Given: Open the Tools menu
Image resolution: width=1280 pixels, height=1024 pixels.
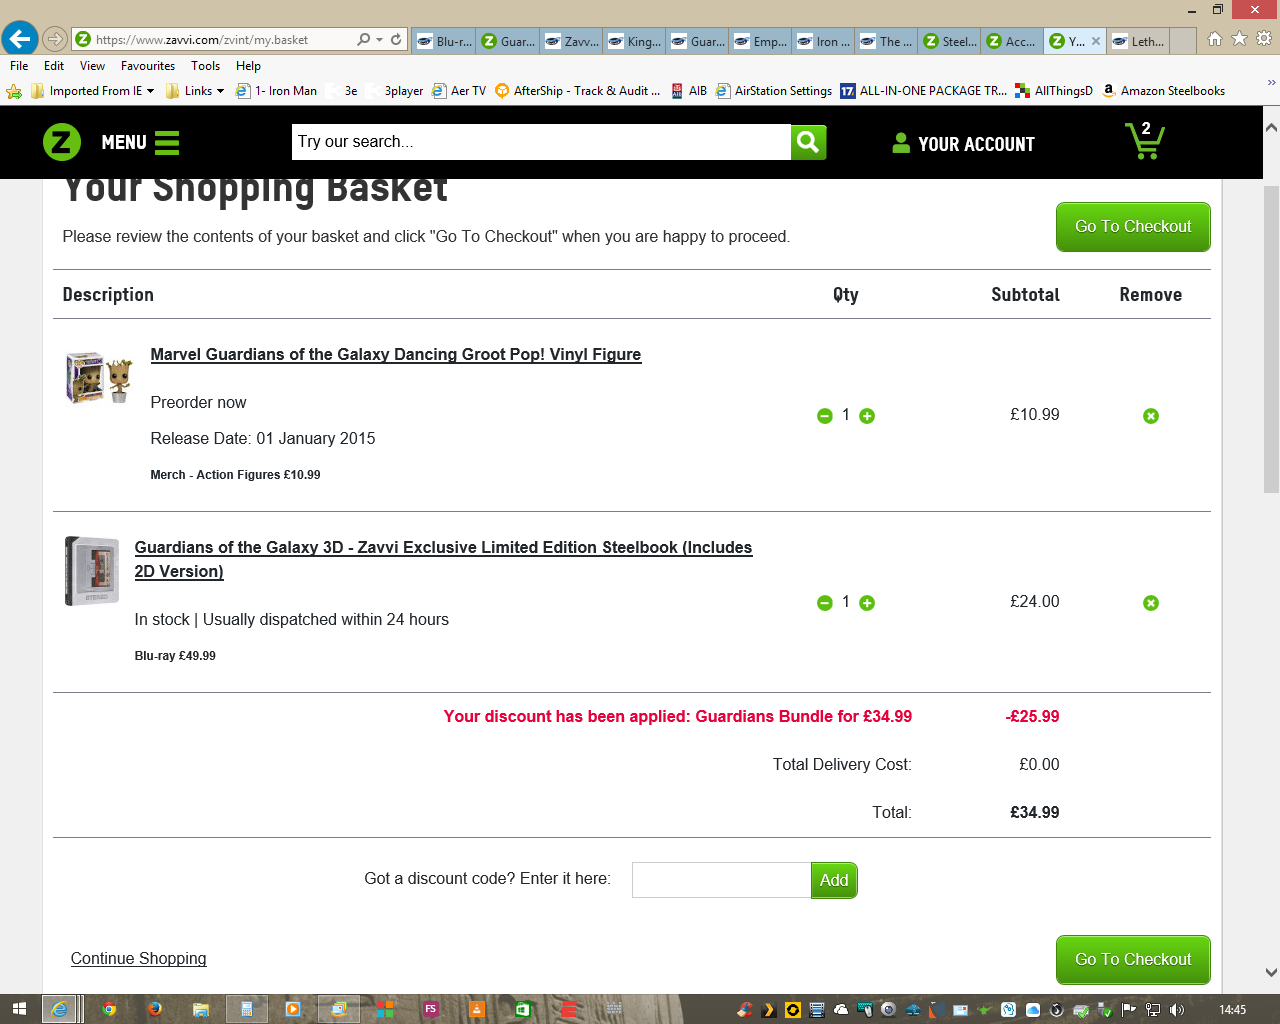Looking at the screenshot, I should (x=205, y=66).
